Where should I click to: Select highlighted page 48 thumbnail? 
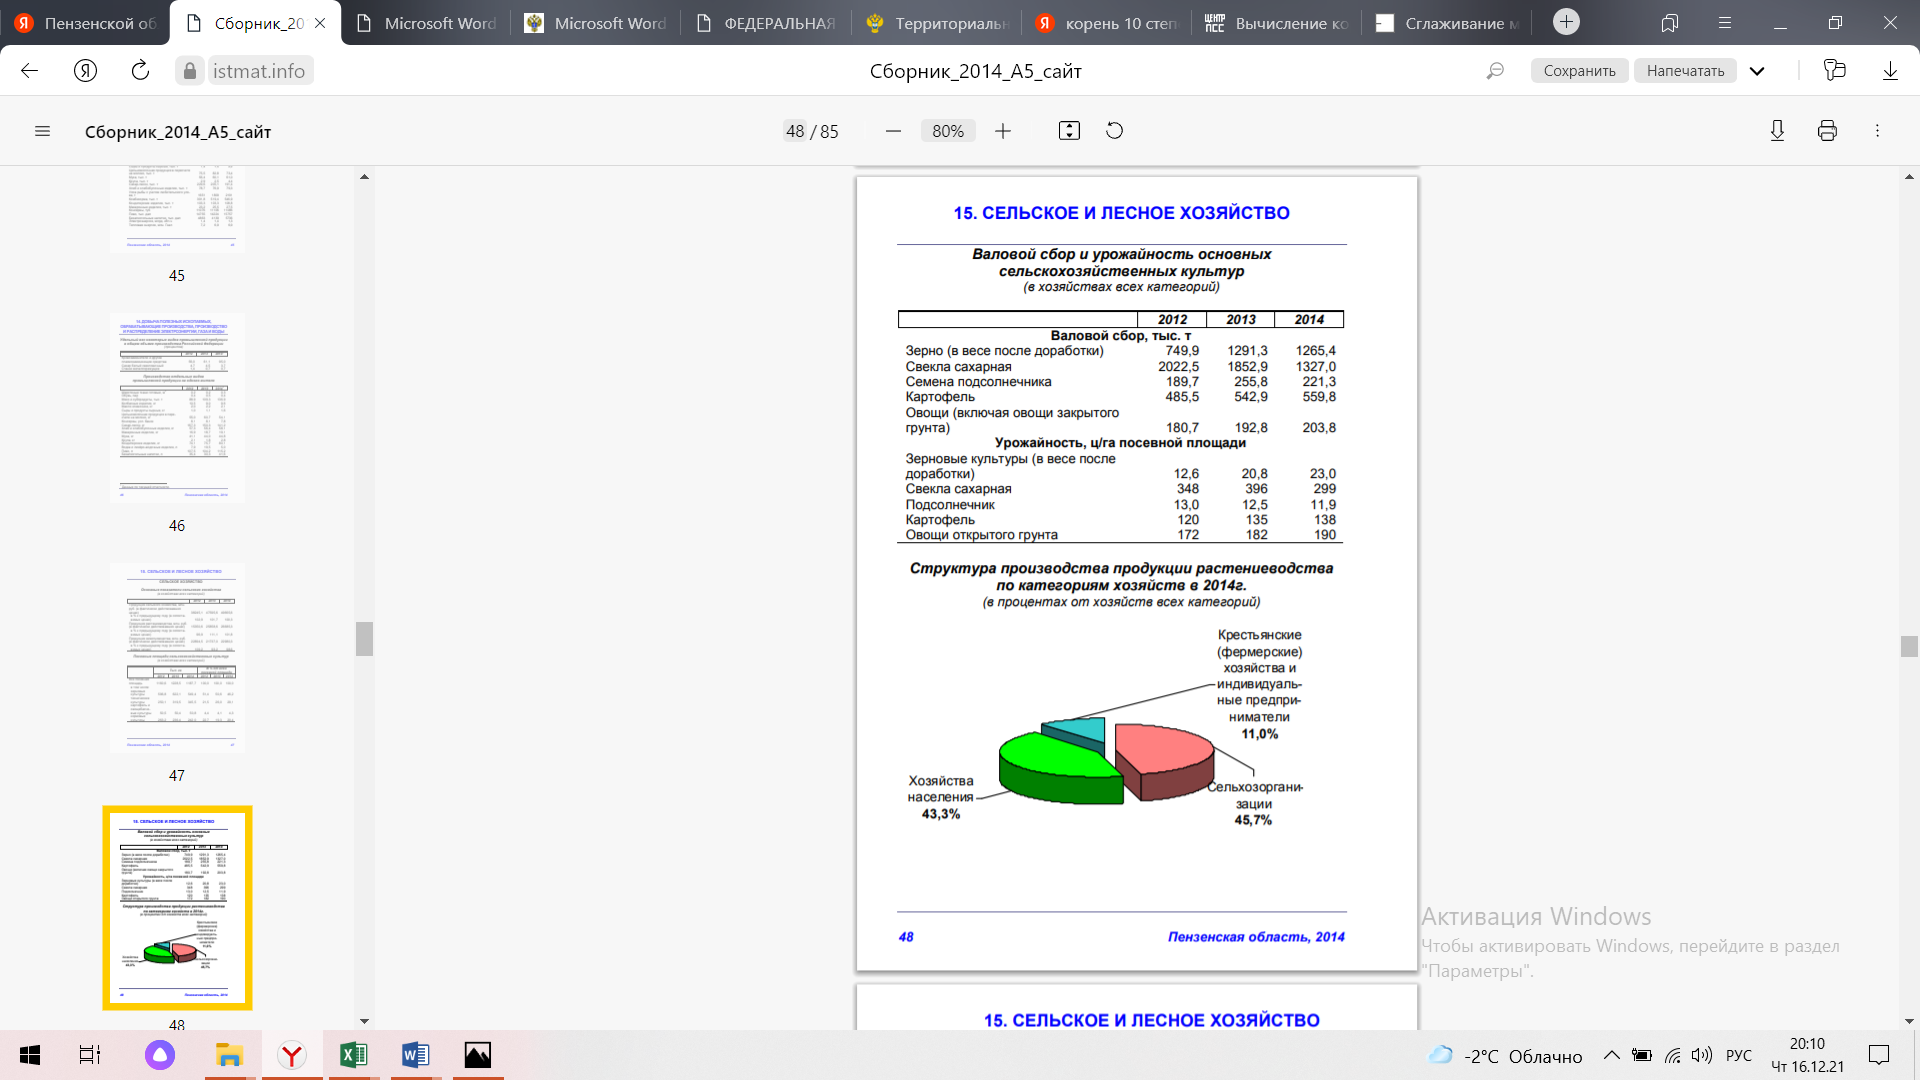point(177,907)
